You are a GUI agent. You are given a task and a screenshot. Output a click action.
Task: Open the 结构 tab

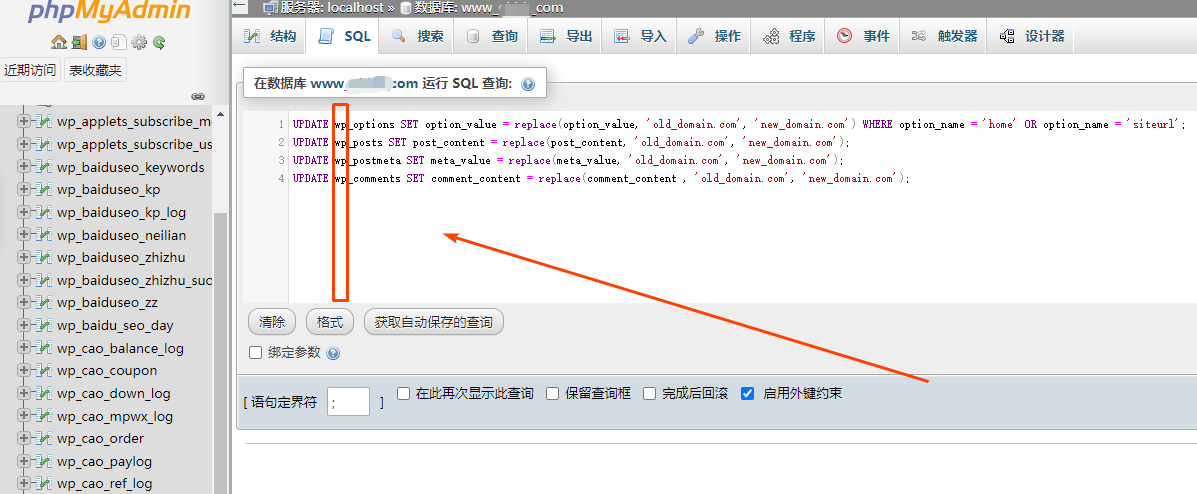(269, 36)
